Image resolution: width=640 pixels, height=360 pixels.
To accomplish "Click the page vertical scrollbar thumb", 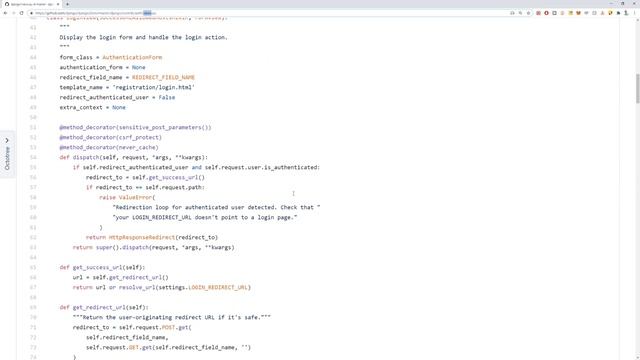I will [x=637, y=88].
